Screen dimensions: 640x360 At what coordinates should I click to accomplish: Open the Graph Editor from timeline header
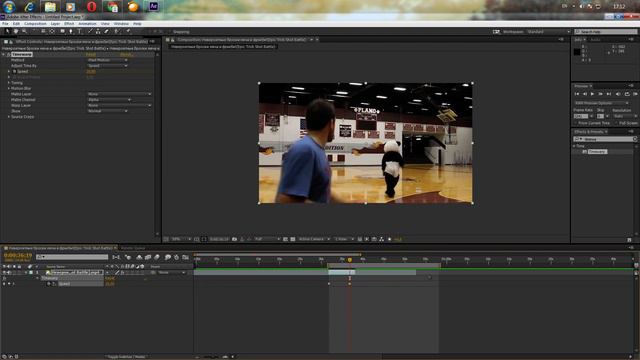[185, 257]
